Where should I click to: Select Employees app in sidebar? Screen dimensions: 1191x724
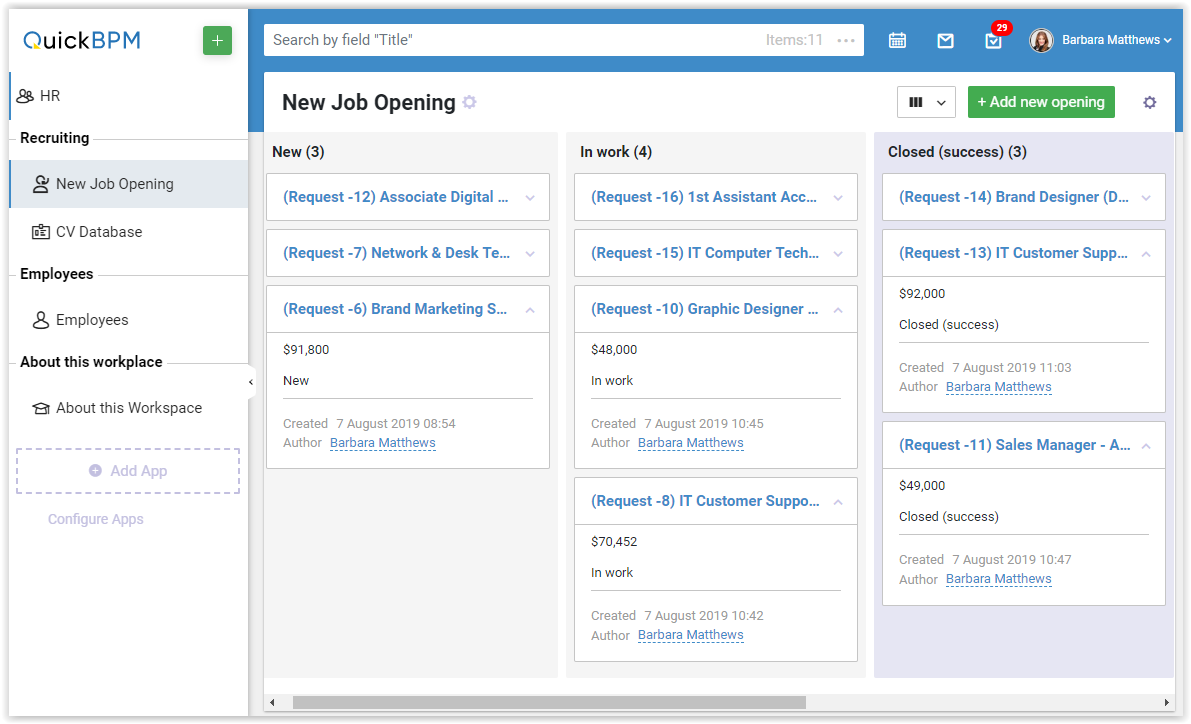[x=92, y=320]
